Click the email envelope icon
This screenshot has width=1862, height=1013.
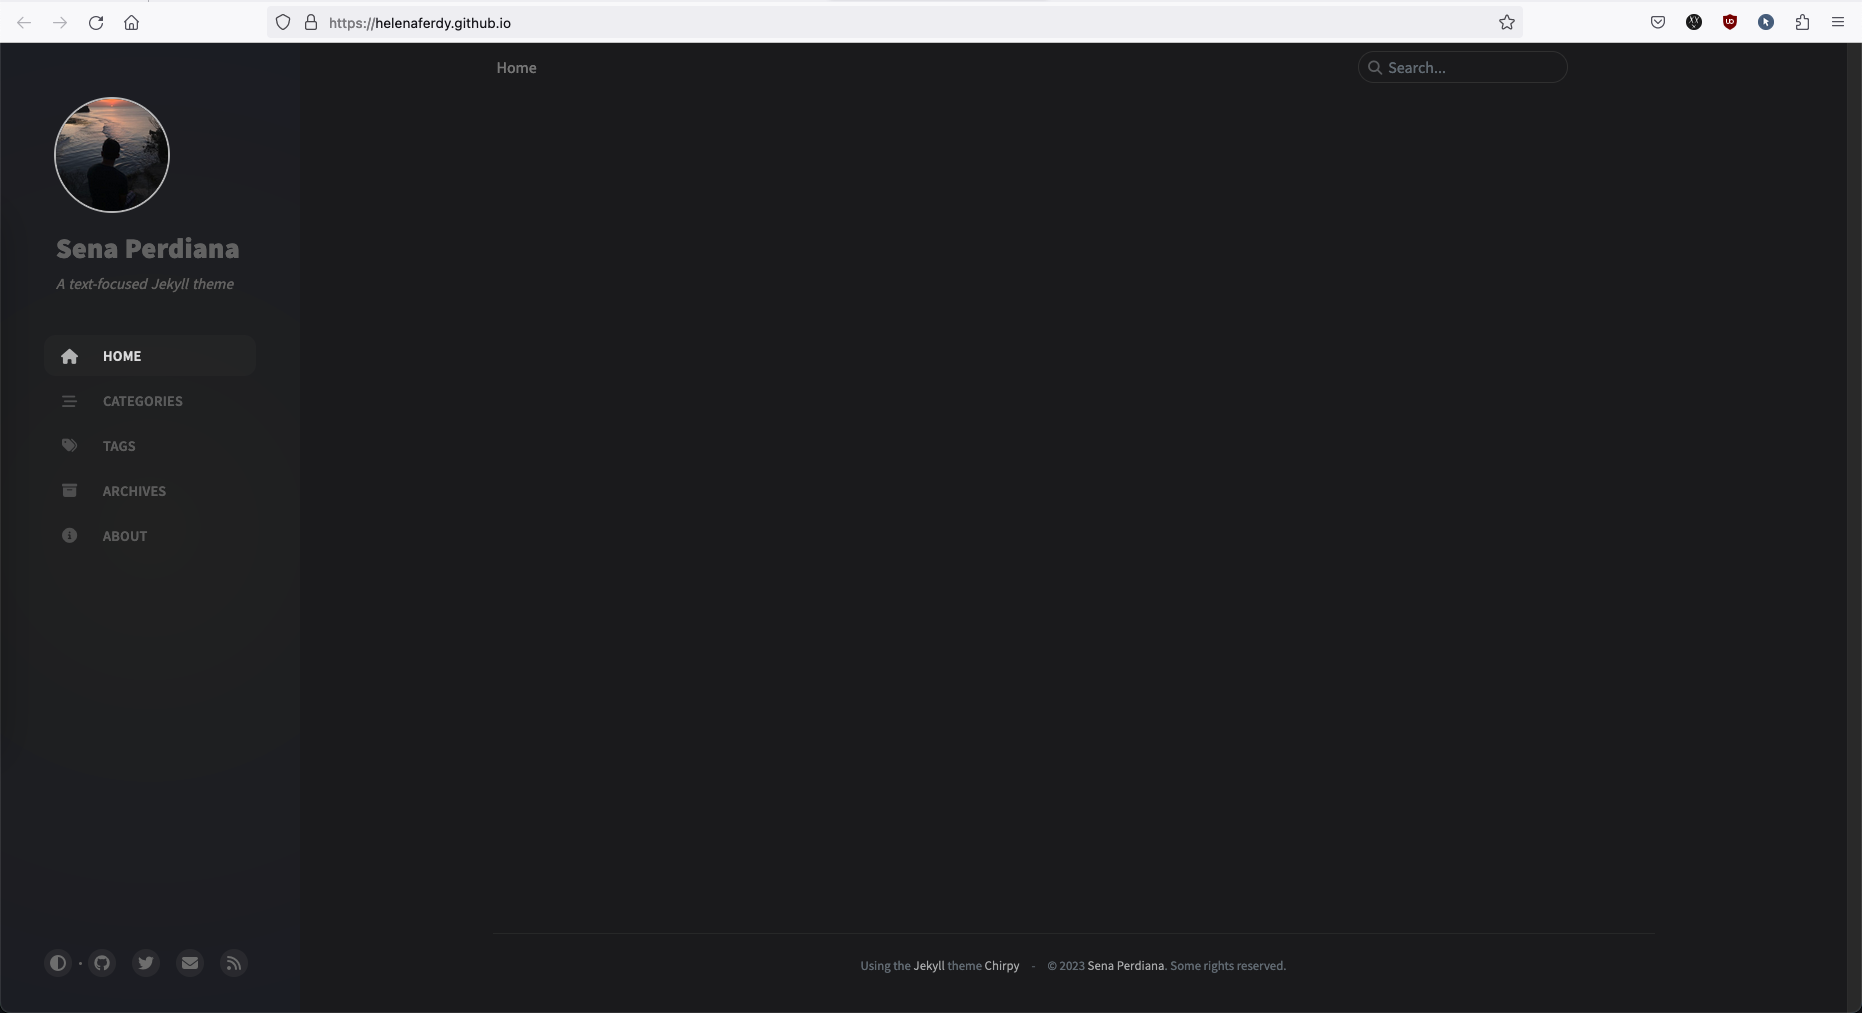click(190, 963)
